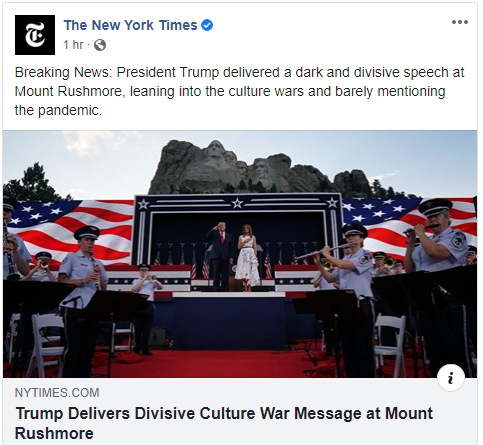483x445 pixels.
Task: Click "the pandemic." at caption's end
Action: coord(58,110)
